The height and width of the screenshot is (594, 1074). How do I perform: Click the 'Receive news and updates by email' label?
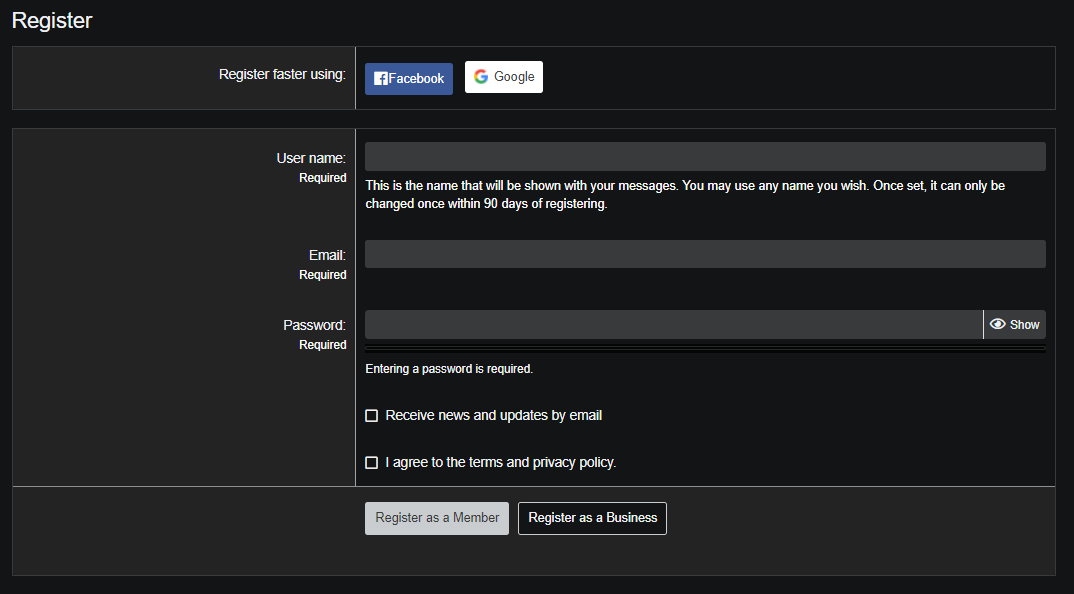[x=493, y=415]
